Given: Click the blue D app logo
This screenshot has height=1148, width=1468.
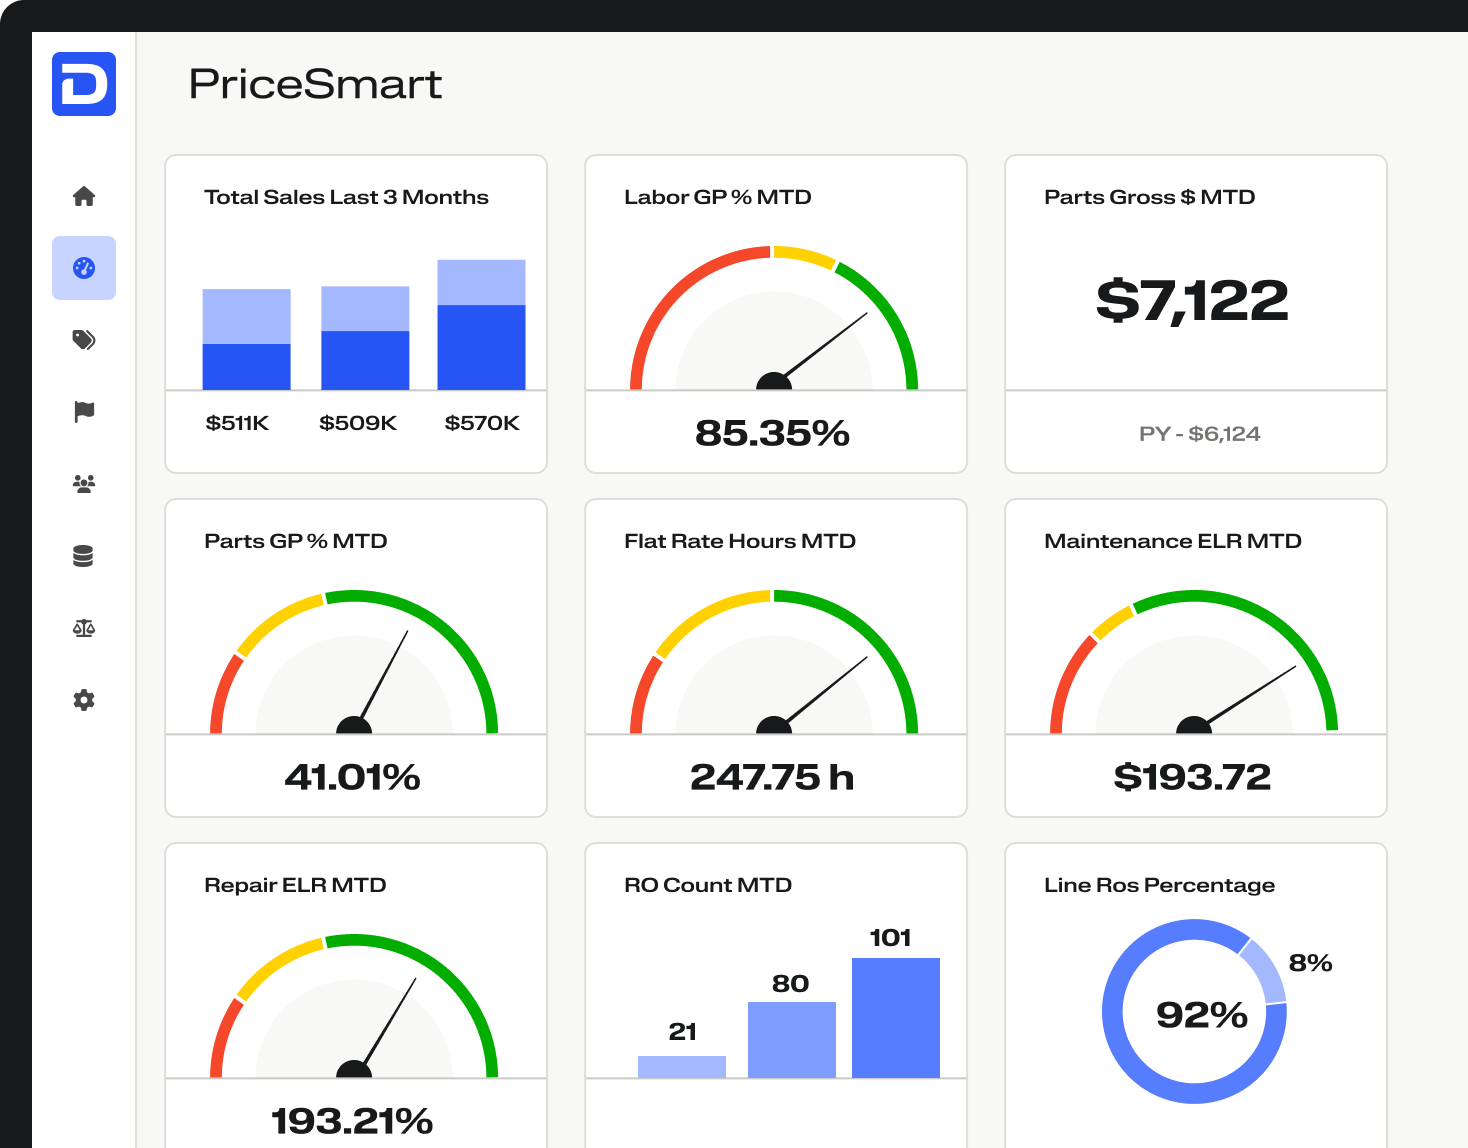Looking at the screenshot, I should pyautogui.click(x=84, y=84).
